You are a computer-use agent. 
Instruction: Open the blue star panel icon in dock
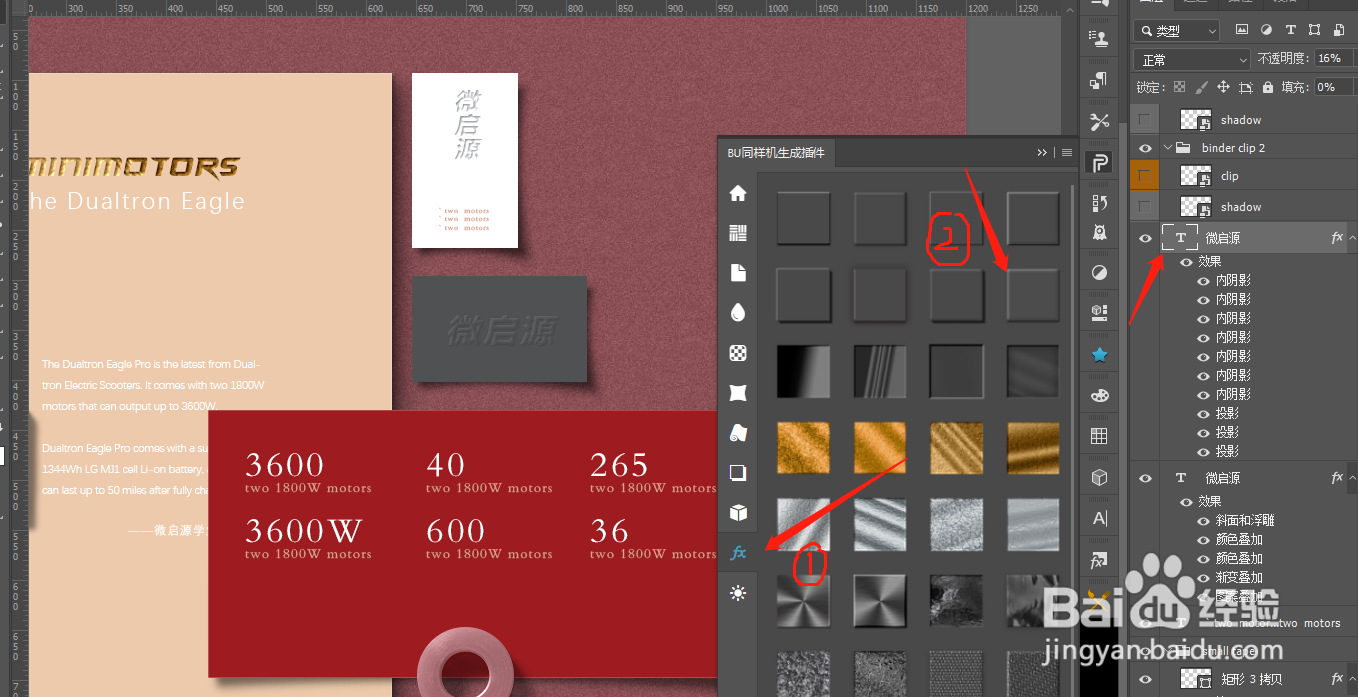tap(1100, 354)
